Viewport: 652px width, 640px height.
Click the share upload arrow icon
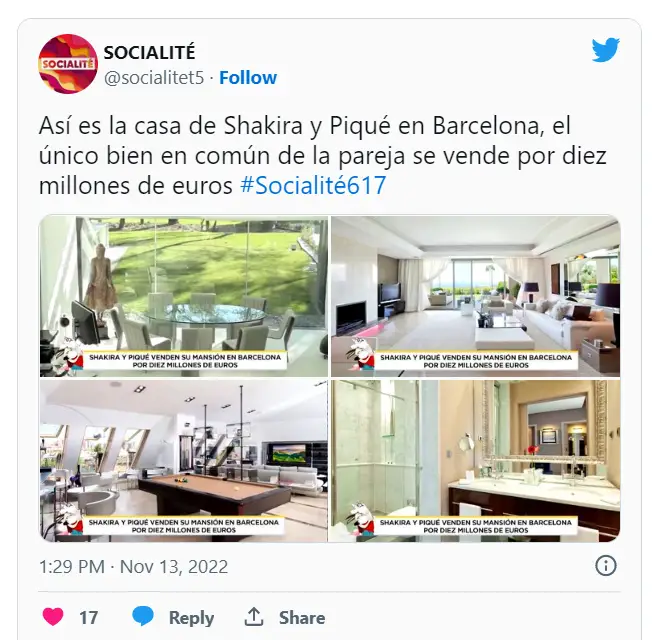click(x=254, y=616)
